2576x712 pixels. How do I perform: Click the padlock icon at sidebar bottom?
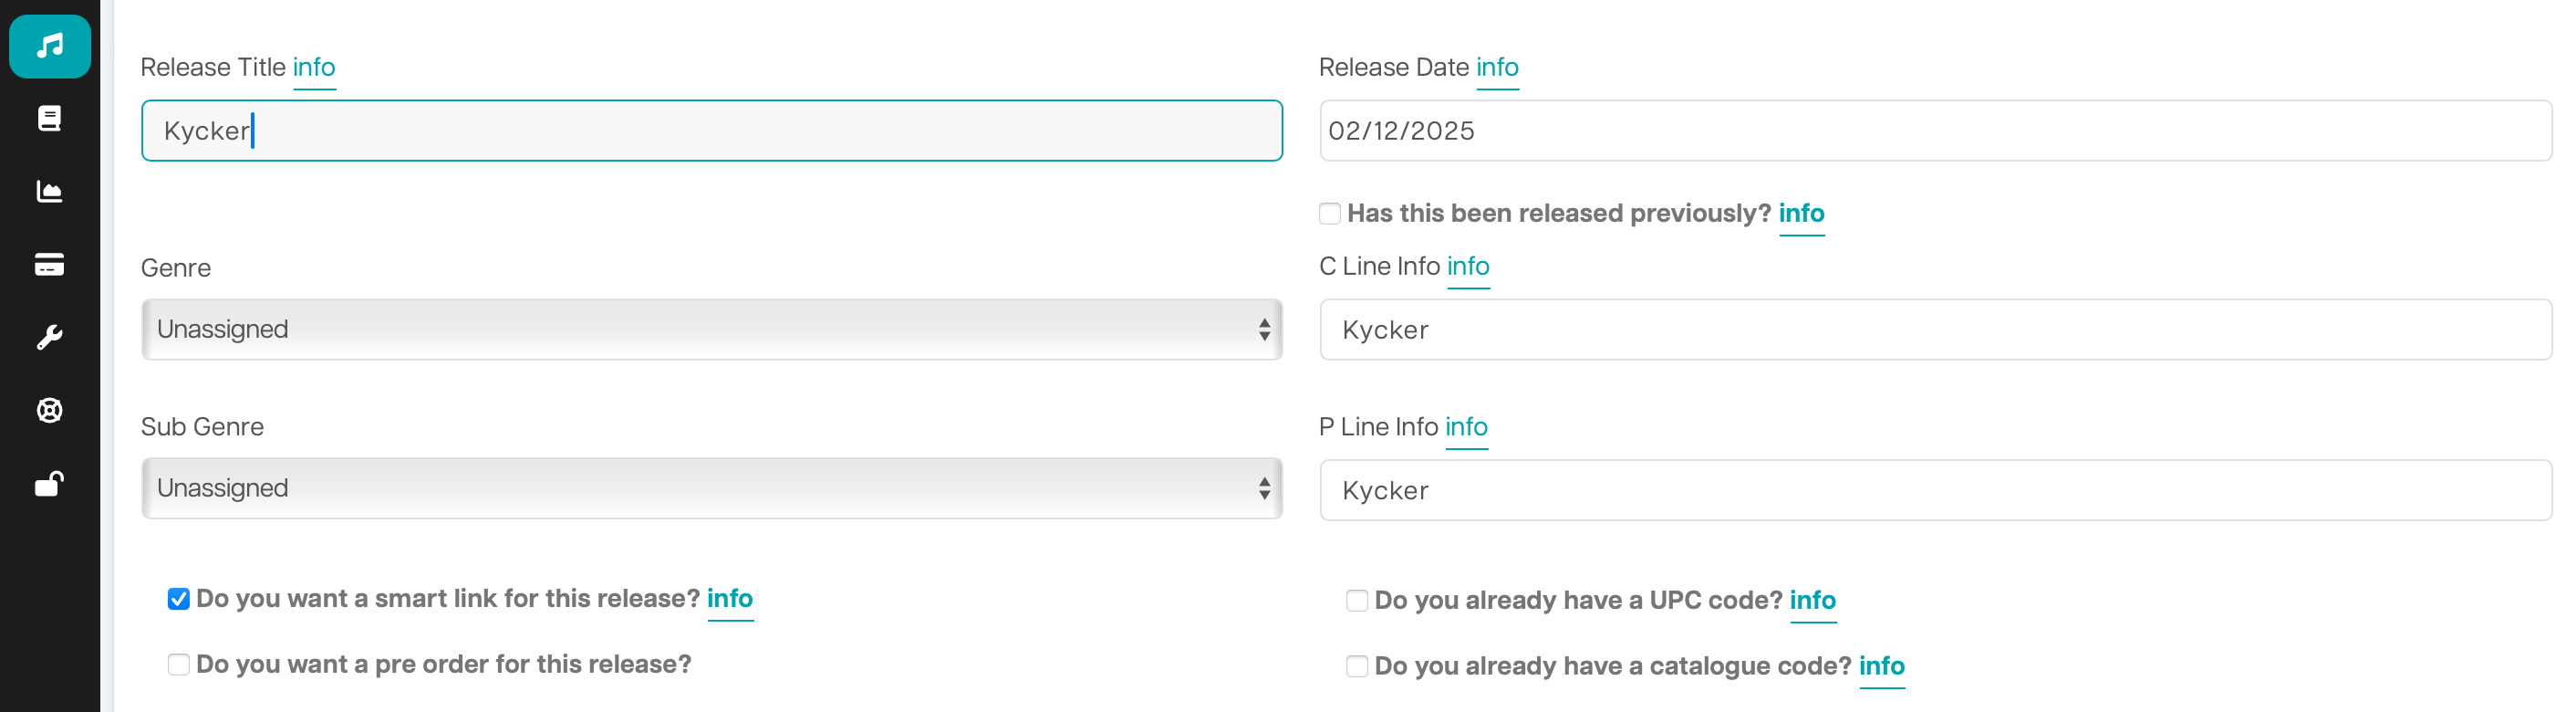[49, 483]
